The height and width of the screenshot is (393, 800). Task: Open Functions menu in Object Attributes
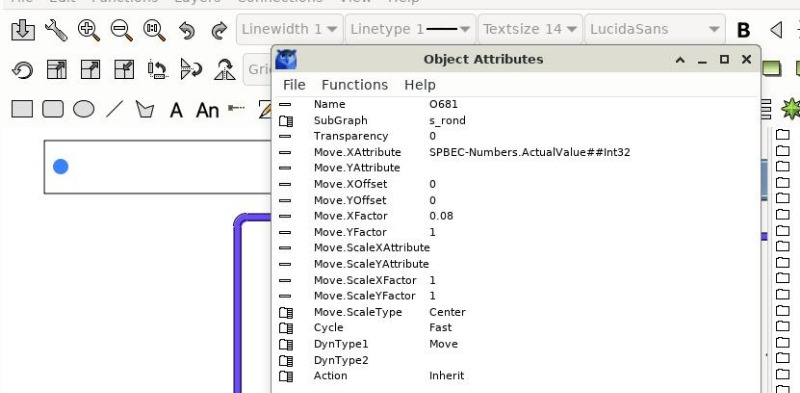coord(355,85)
